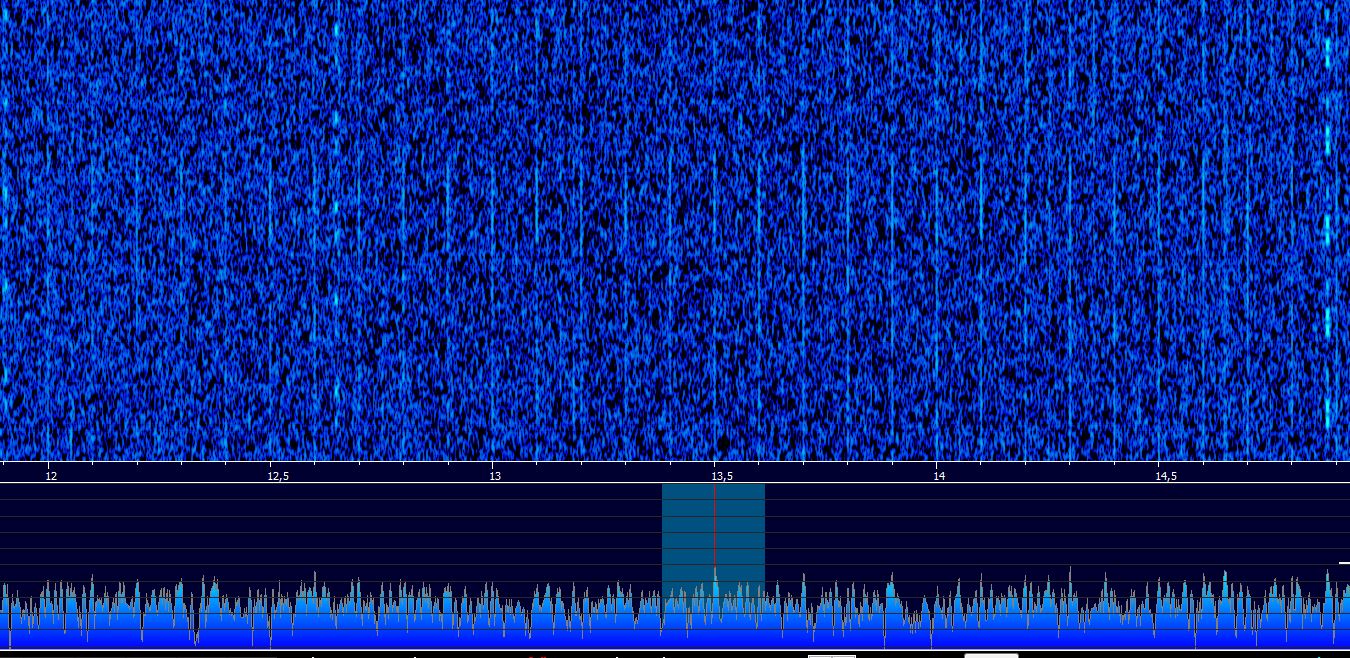This screenshot has width=1350, height=658.
Task: Click the 12,5 frequency scale label
Action: (277, 476)
